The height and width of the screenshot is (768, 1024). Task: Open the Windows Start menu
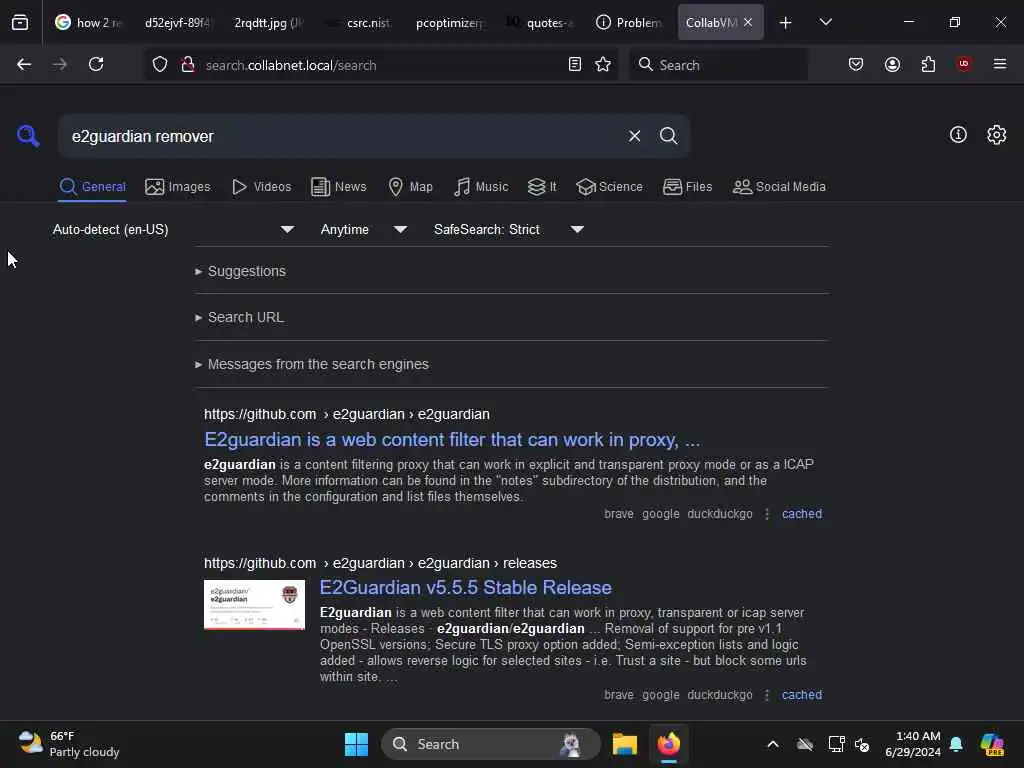coord(357,744)
